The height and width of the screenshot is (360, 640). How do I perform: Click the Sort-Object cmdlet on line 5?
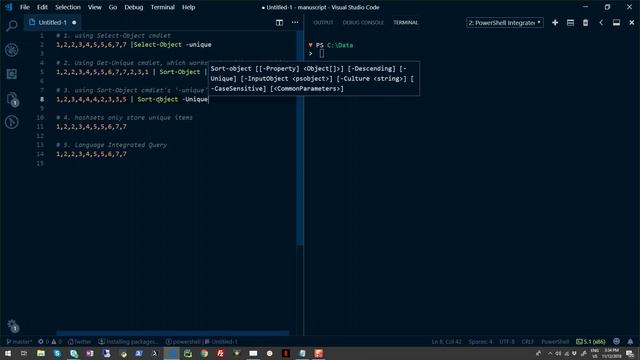click(x=180, y=72)
